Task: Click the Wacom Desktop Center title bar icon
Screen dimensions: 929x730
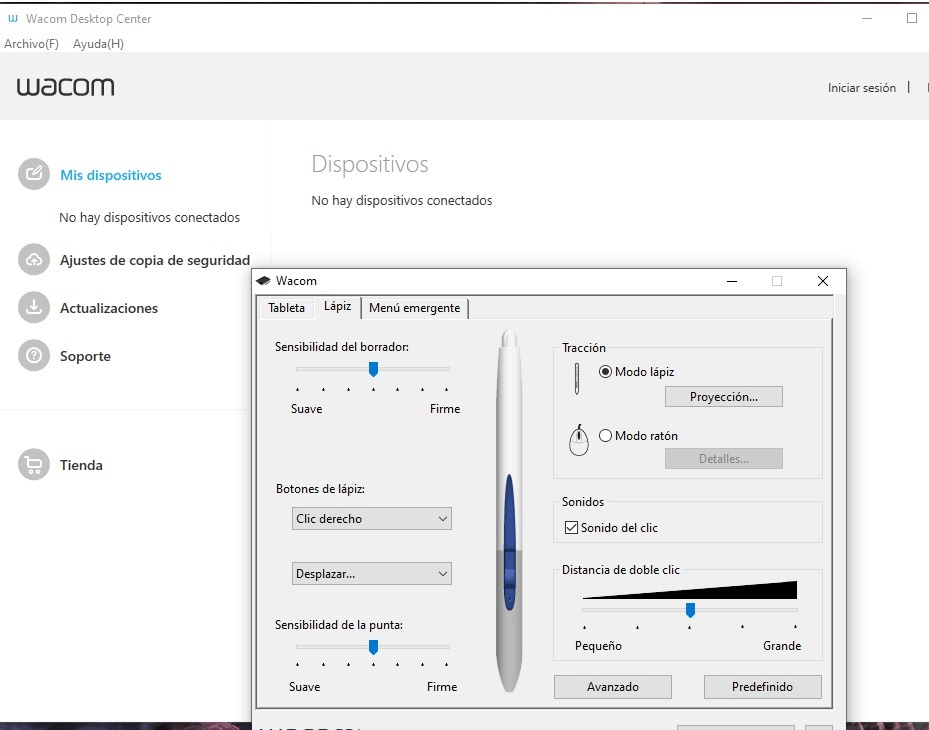Action: point(12,18)
